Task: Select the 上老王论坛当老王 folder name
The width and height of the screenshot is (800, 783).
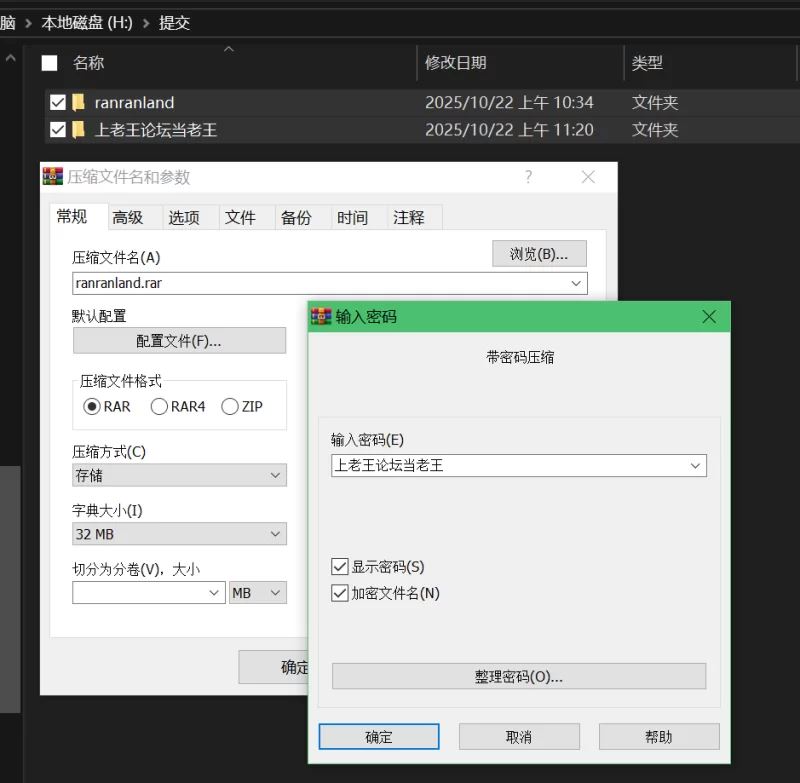Action: (x=156, y=130)
